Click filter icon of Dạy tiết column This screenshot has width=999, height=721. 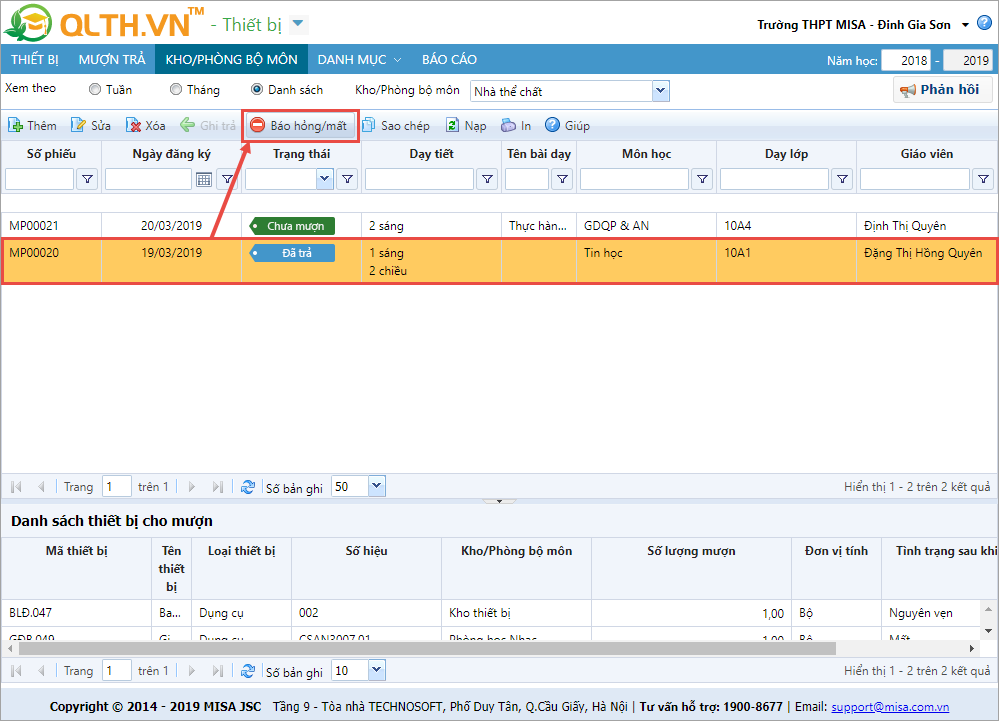point(487,179)
